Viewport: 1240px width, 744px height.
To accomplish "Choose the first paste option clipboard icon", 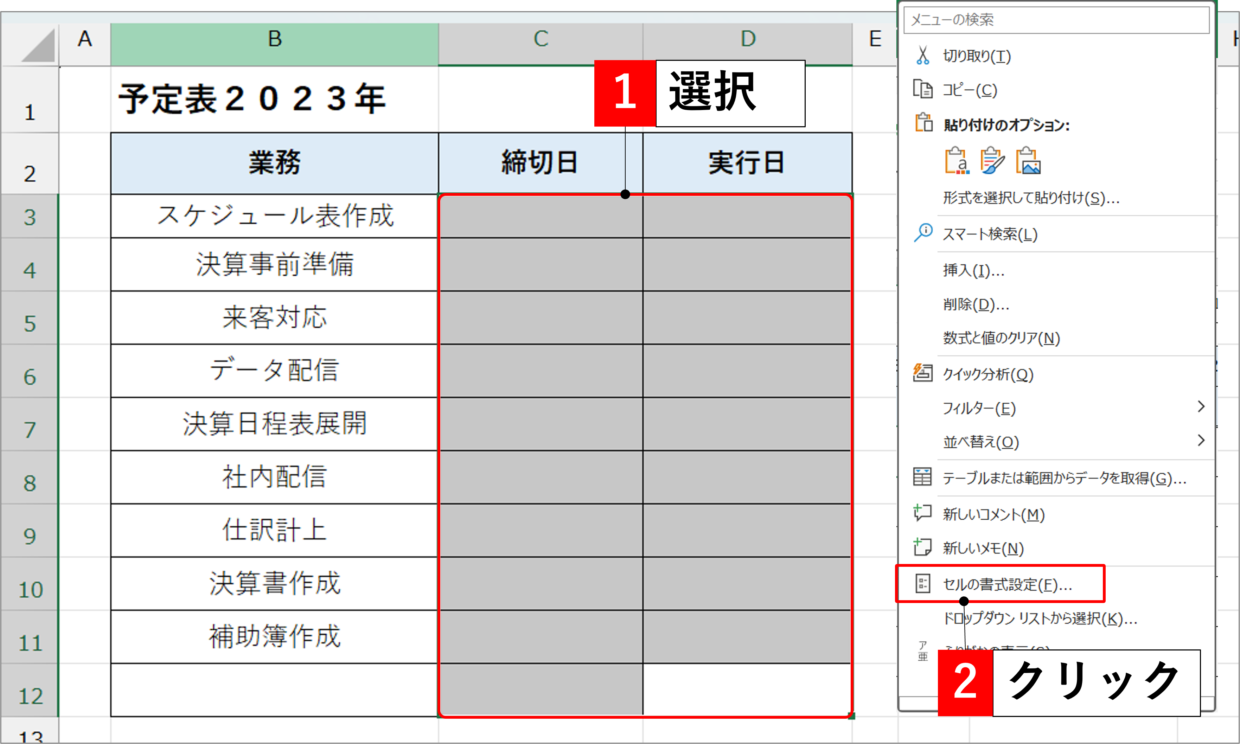I will pyautogui.click(x=957, y=161).
